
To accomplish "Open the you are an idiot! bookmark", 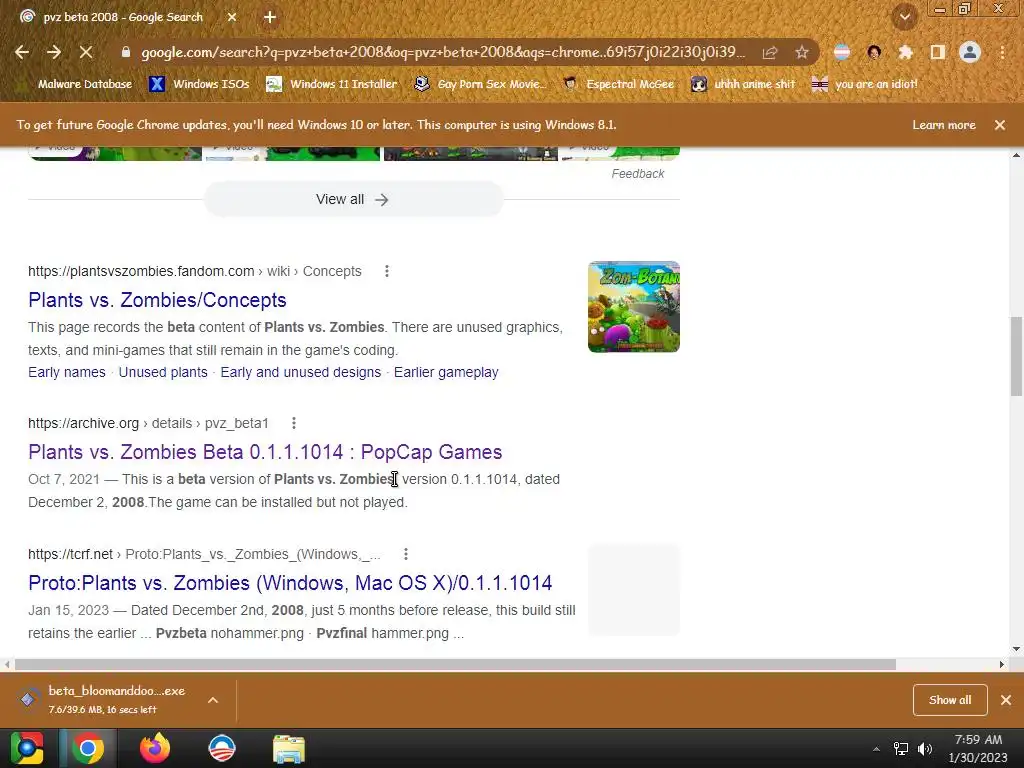I will (865, 84).
